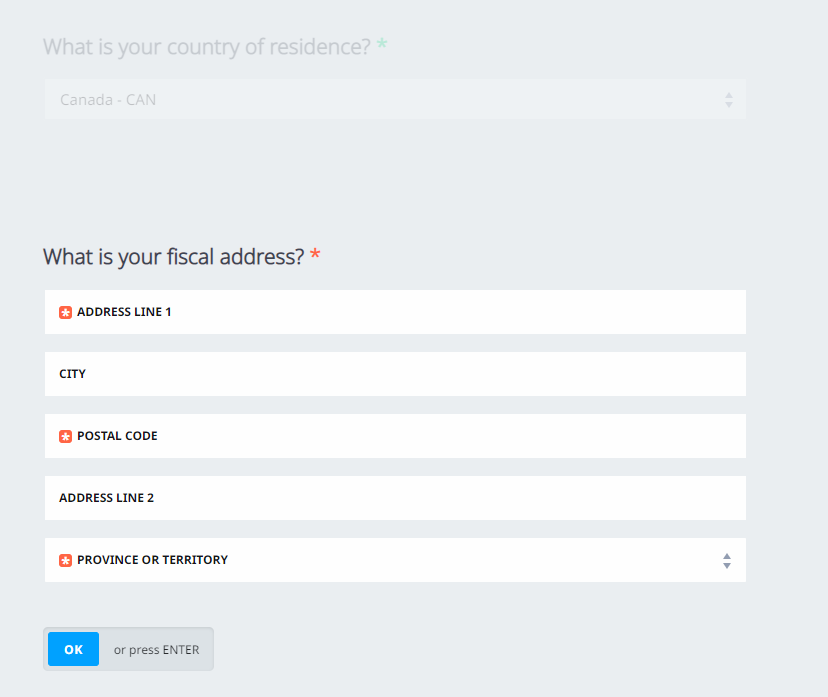828x697 pixels.
Task: Click the CITY label text
Action: coord(73,374)
